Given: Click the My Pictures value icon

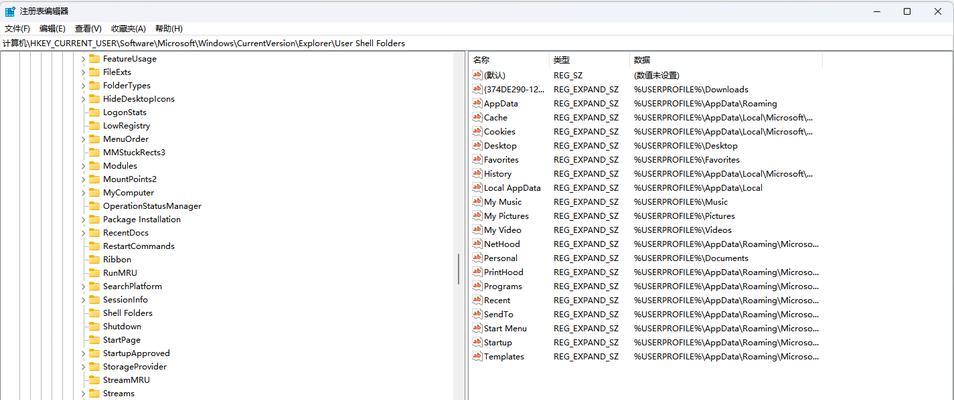Looking at the screenshot, I should coord(477,216).
